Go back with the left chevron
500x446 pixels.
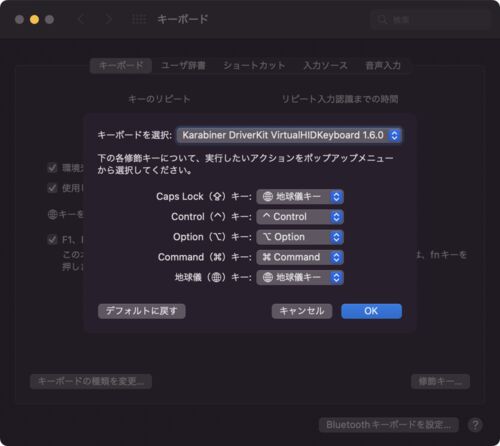click(x=81, y=19)
